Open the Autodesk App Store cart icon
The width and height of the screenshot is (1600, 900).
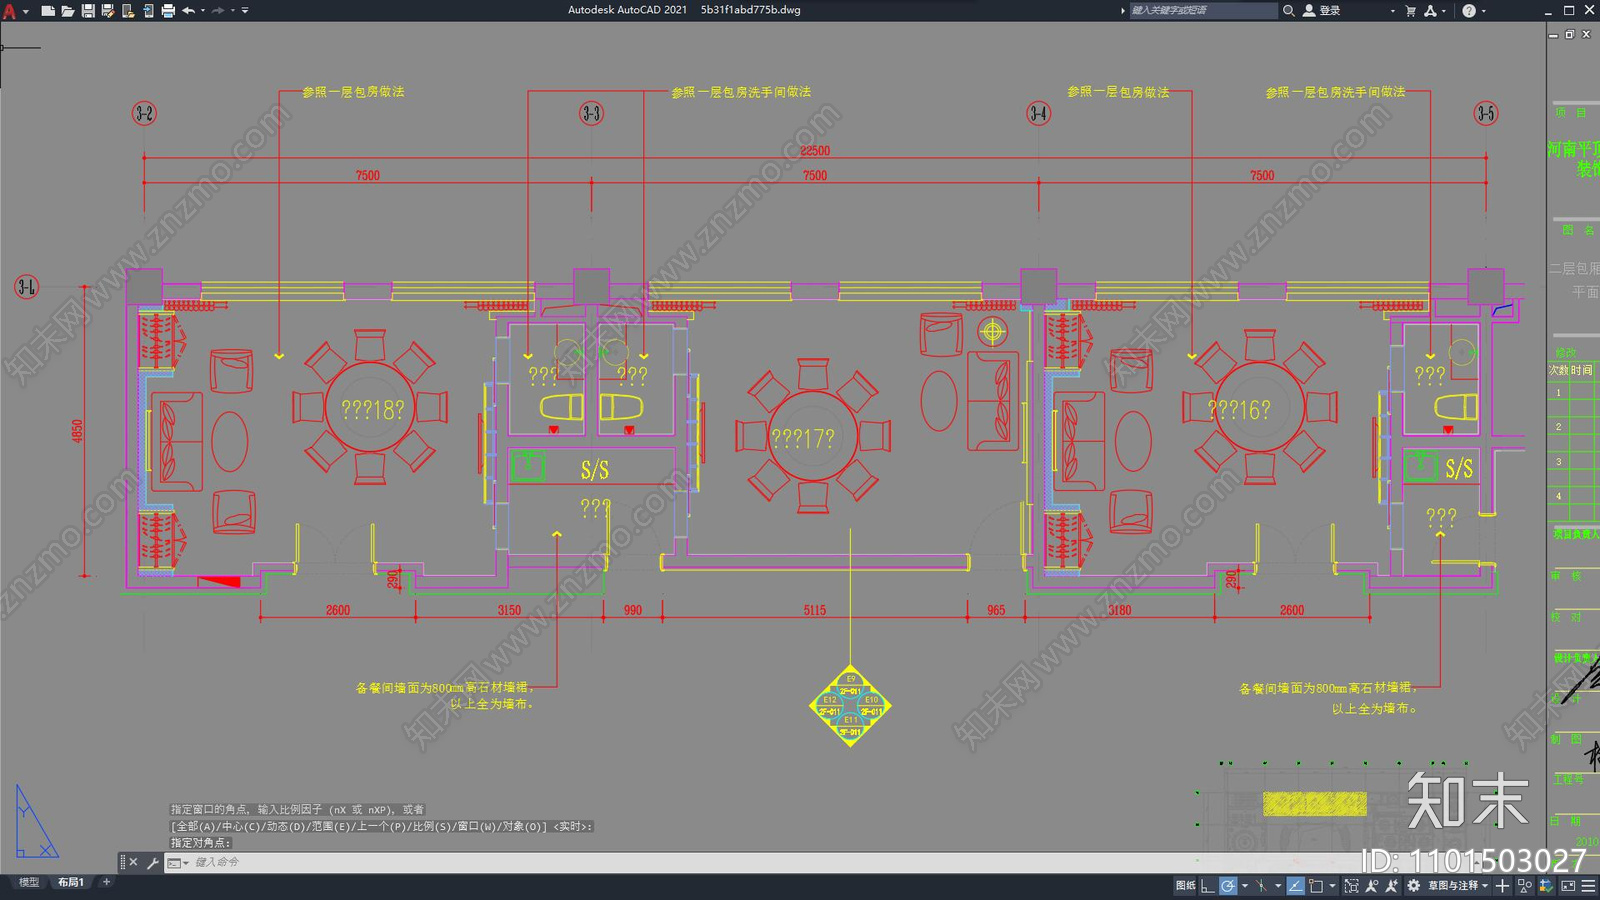coord(1411,11)
